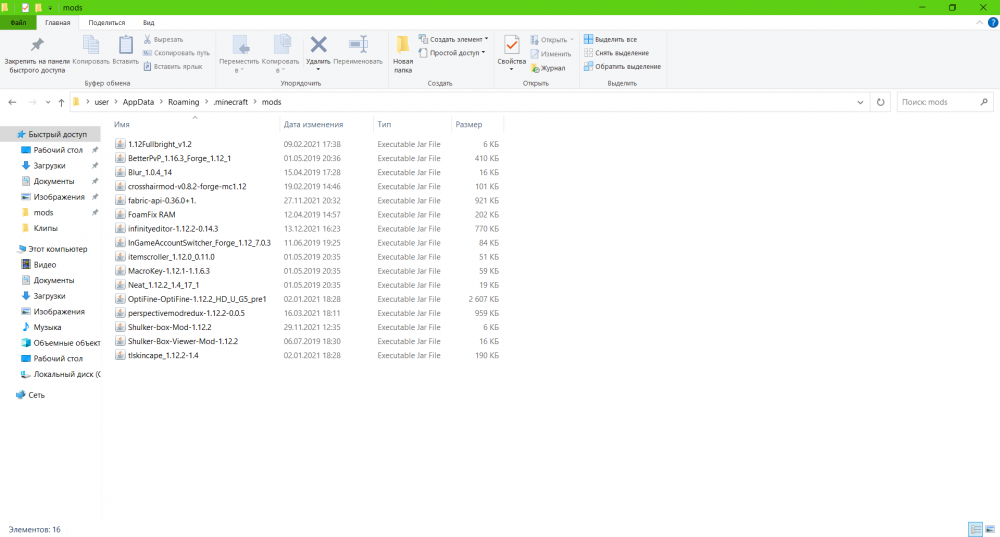This screenshot has height=537, width=1000.
Task: Click Вставить ярлык in ribbon
Action: point(173,66)
